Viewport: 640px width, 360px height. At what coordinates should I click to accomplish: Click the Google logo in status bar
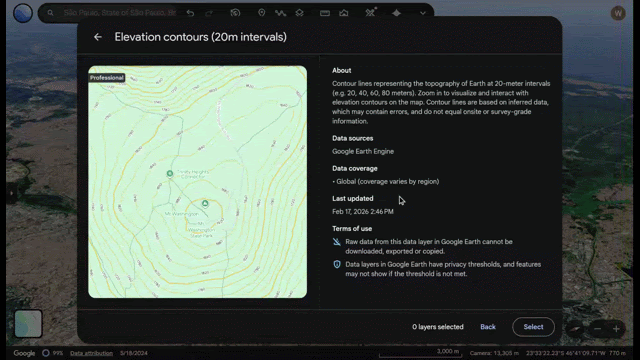tap(24, 353)
